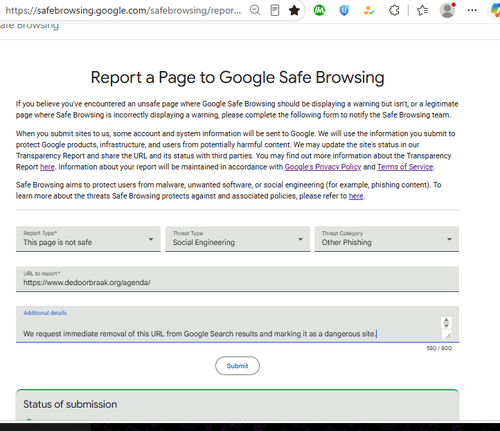Click the 'Report a Page to Google Safe Browsing' heading
Screen dimensions: 500x431
click(x=237, y=78)
